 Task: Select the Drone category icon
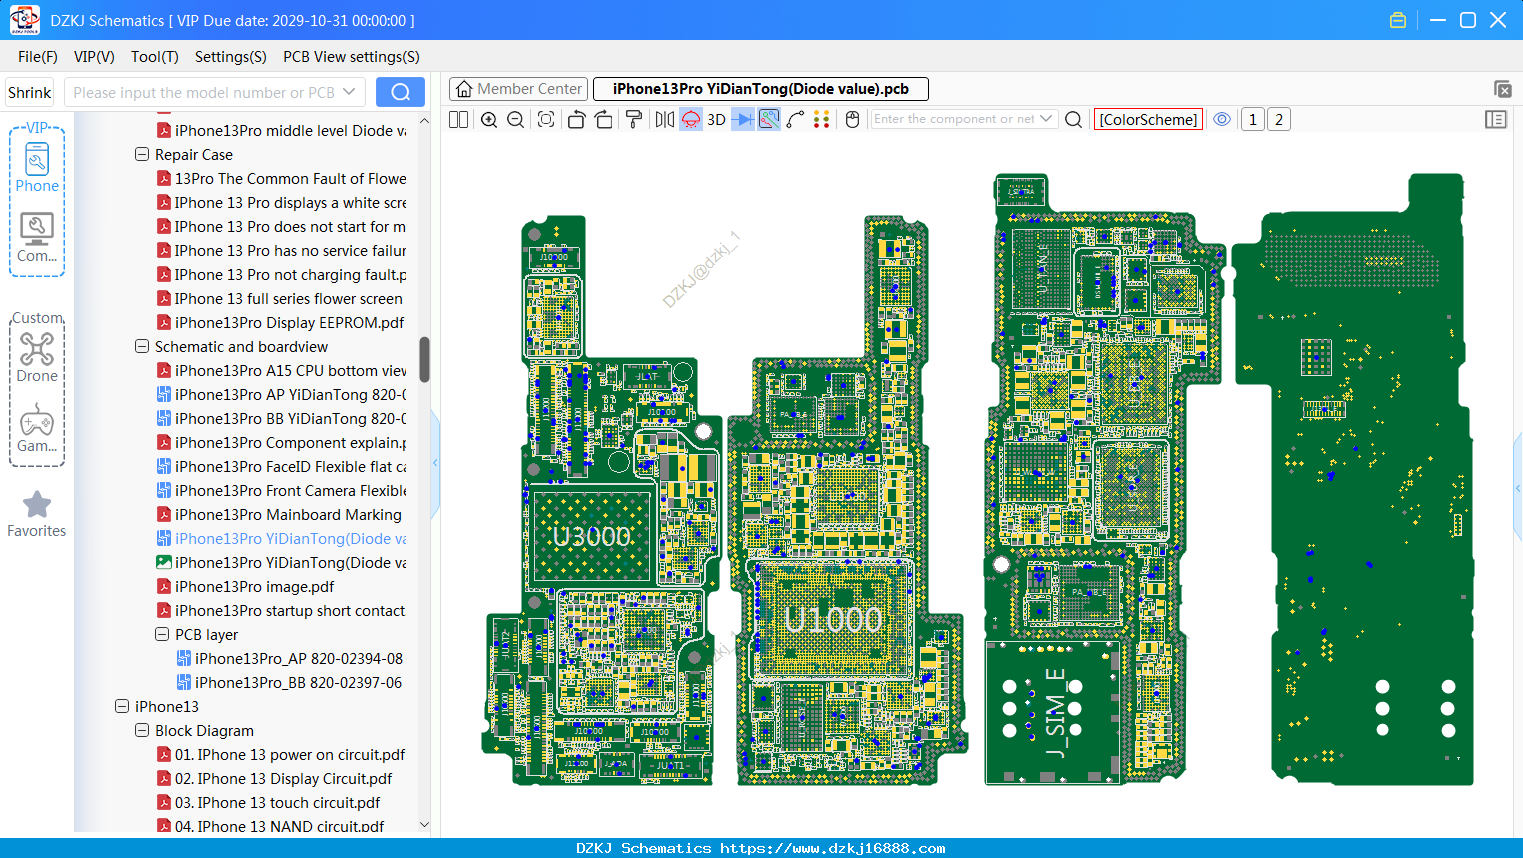click(x=37, y=357)
